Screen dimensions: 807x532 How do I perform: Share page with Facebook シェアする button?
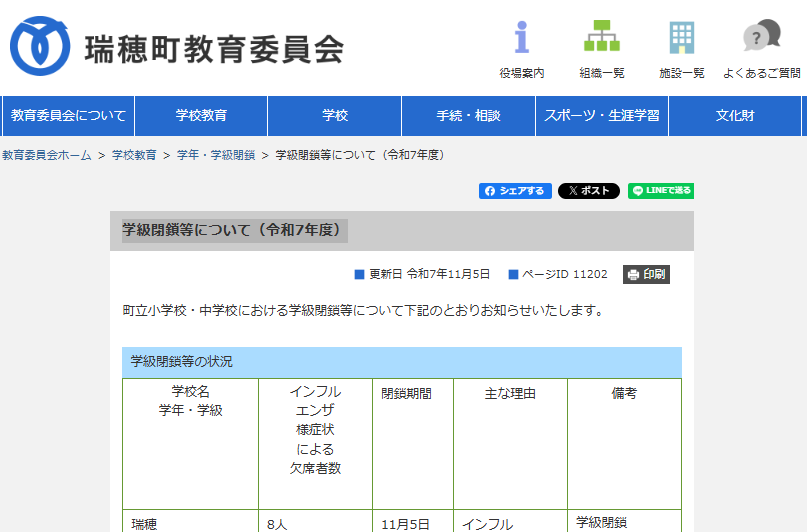[515, 191]
